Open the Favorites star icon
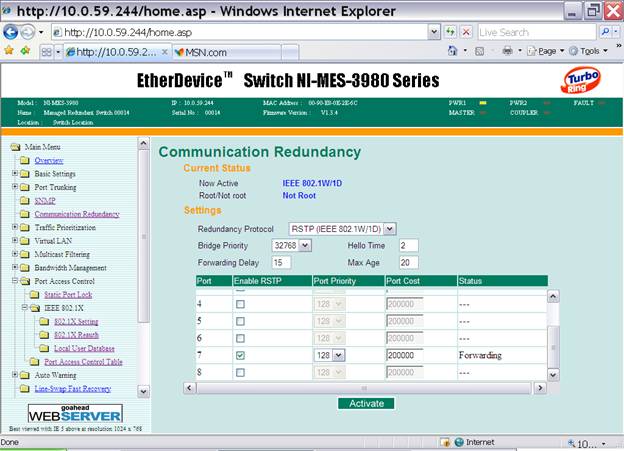624x451 pixels. coord(10,51)
